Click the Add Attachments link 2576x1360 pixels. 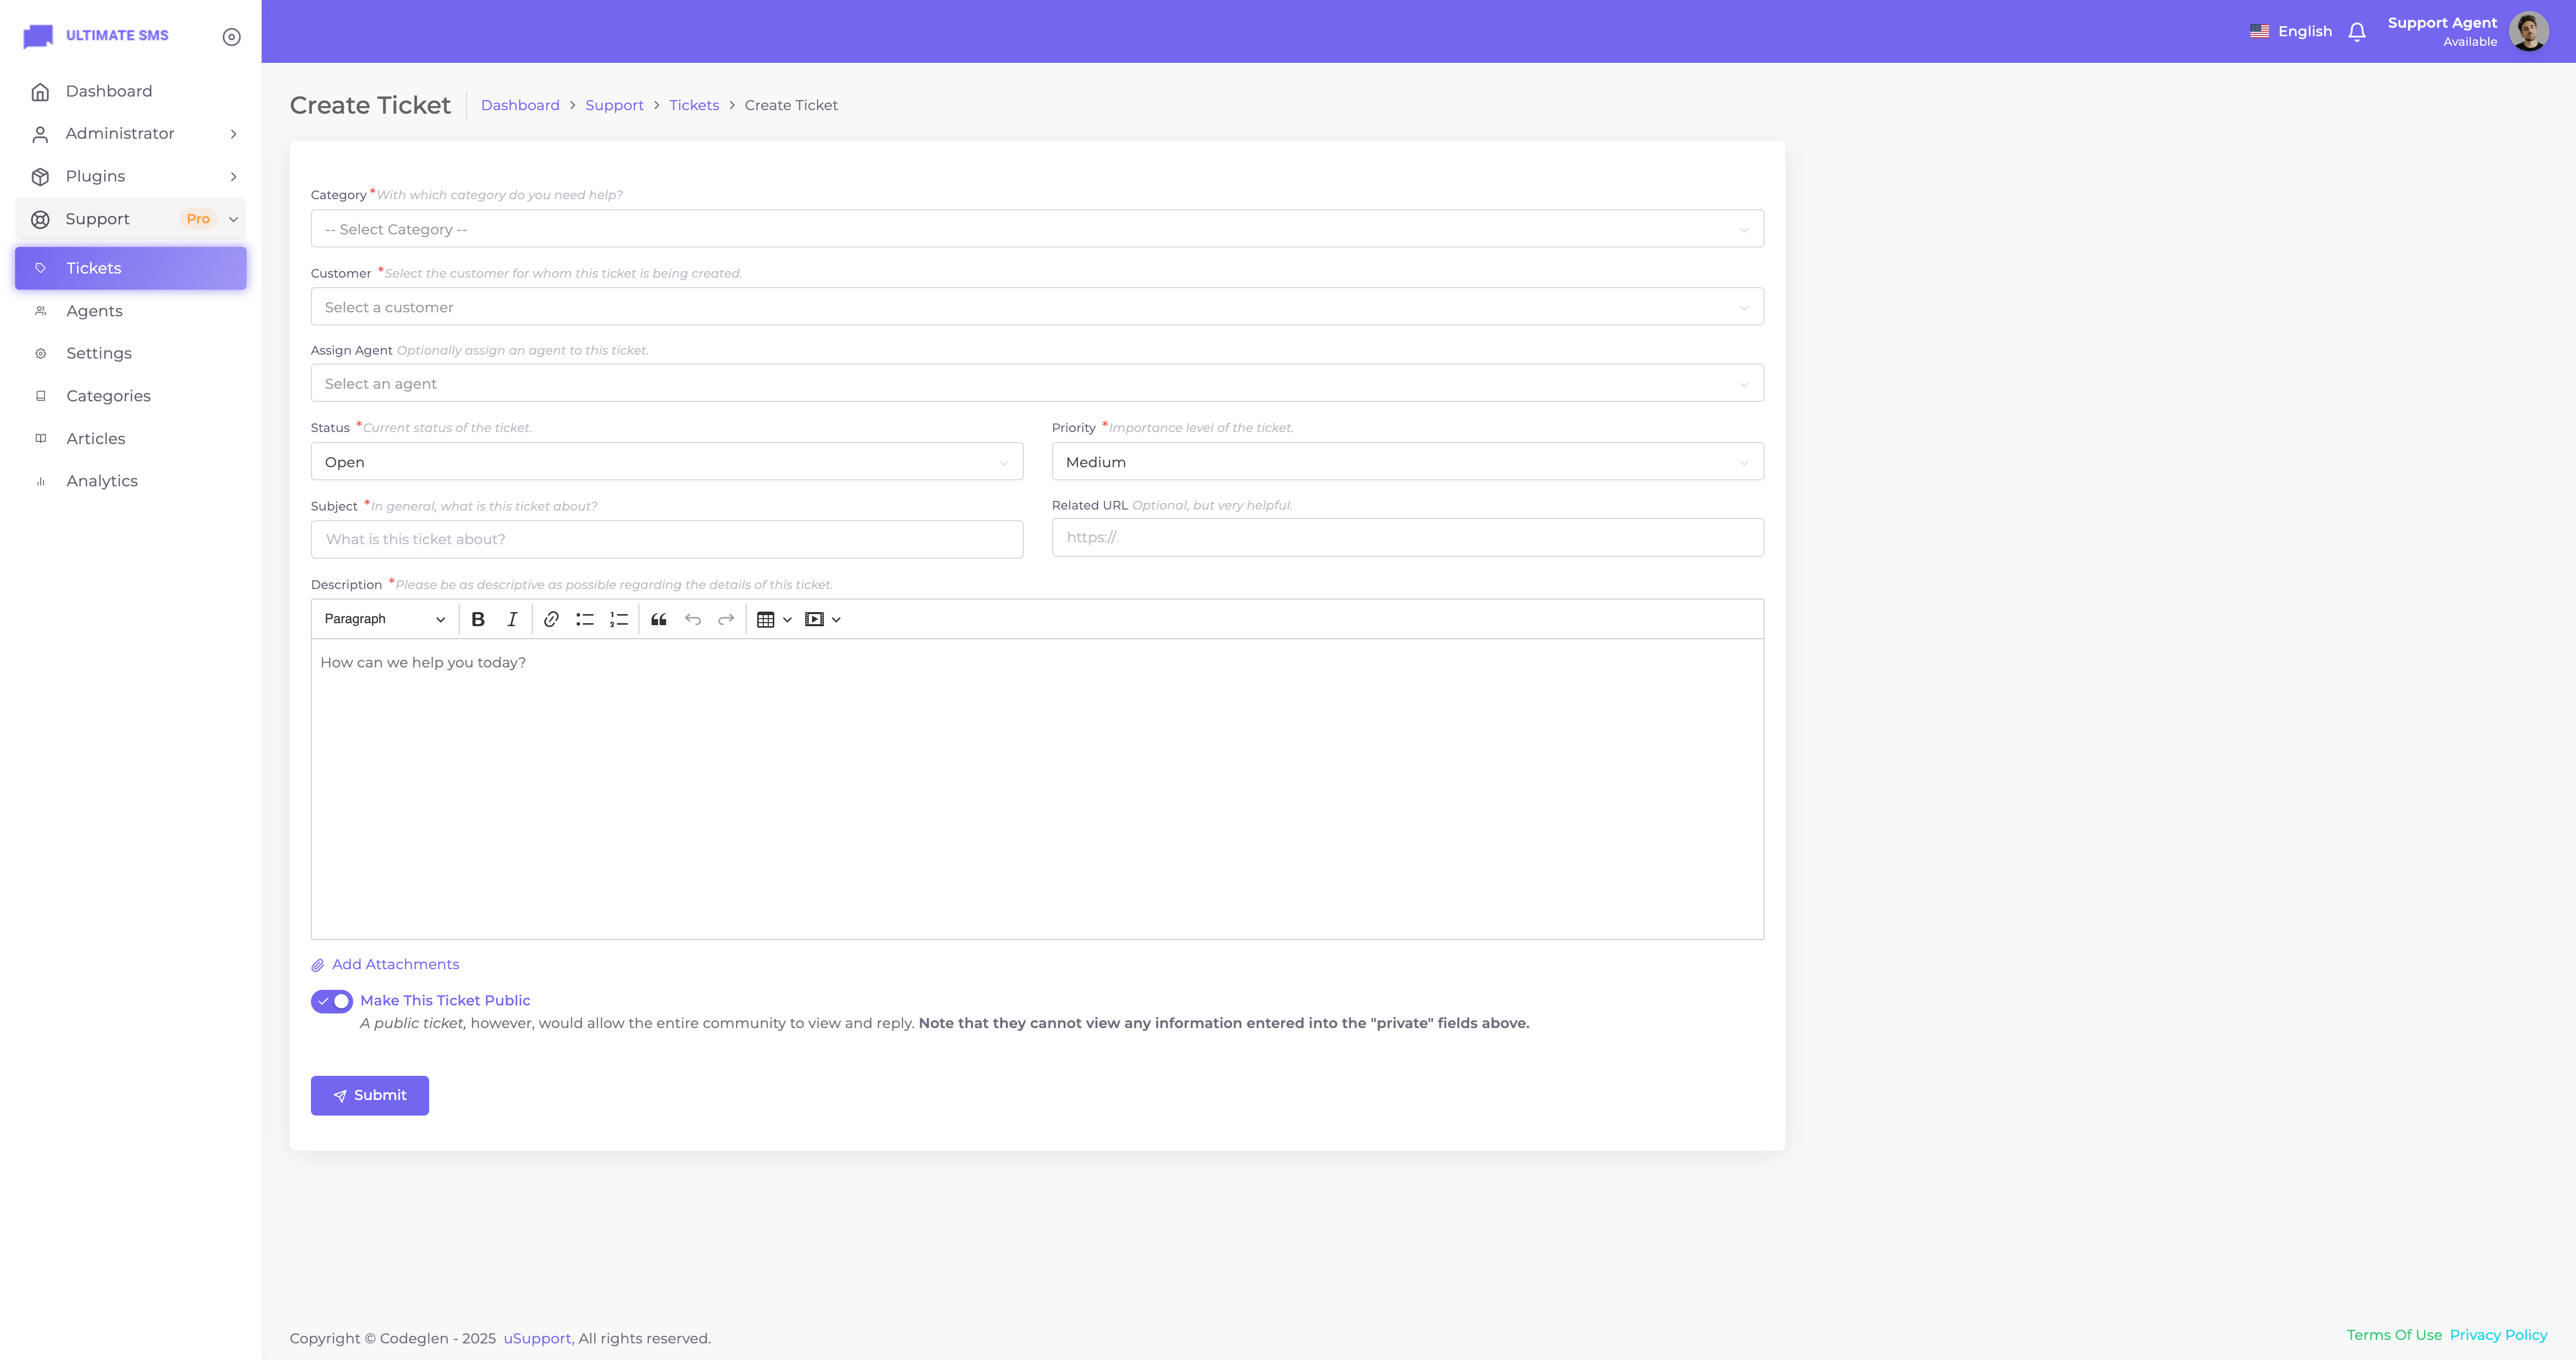pyautogui.click(x=394, y=964)
